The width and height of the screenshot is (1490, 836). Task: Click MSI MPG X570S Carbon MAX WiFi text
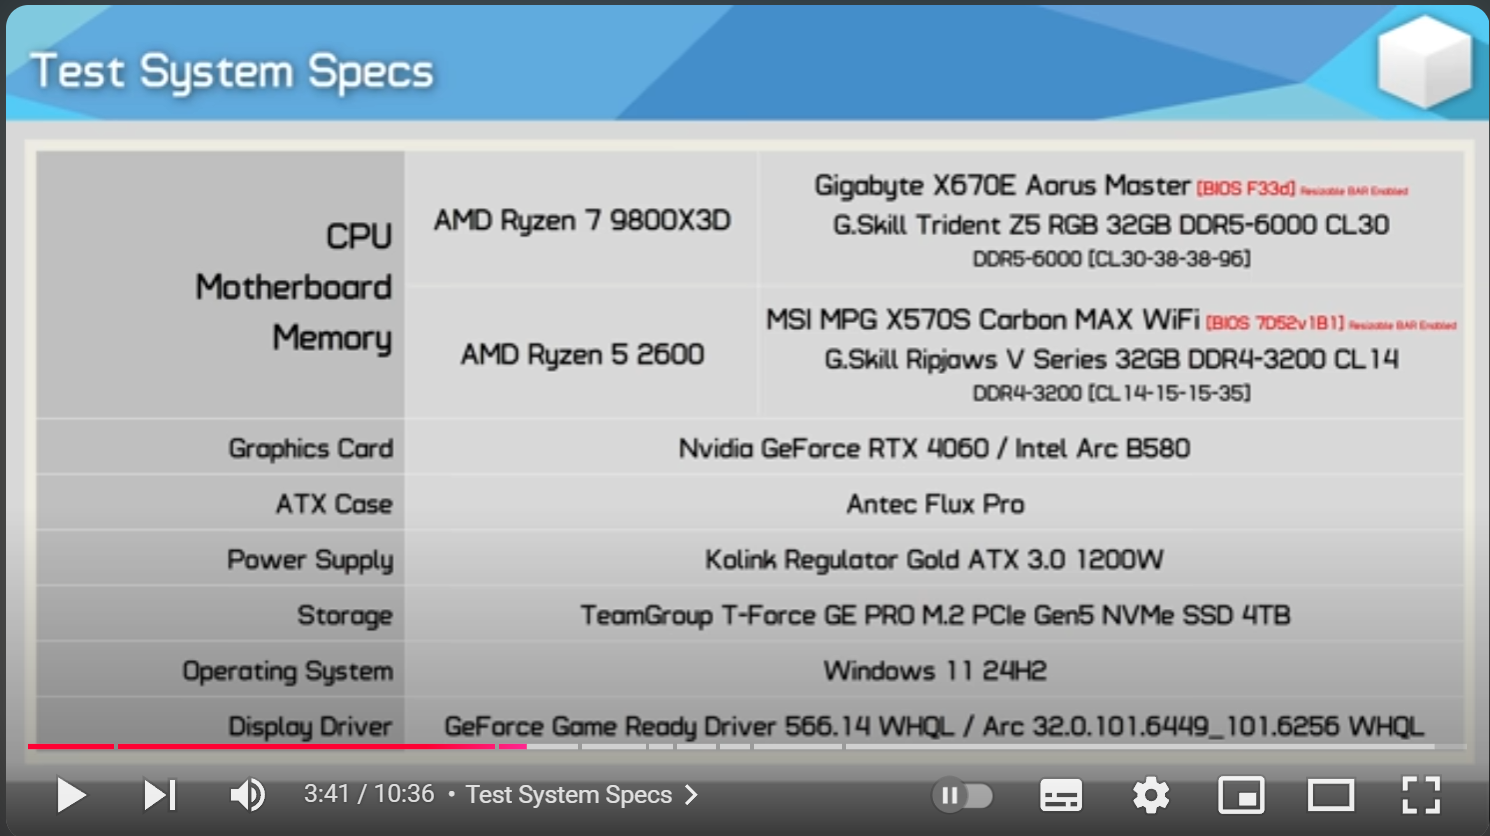tap(982, 320)
